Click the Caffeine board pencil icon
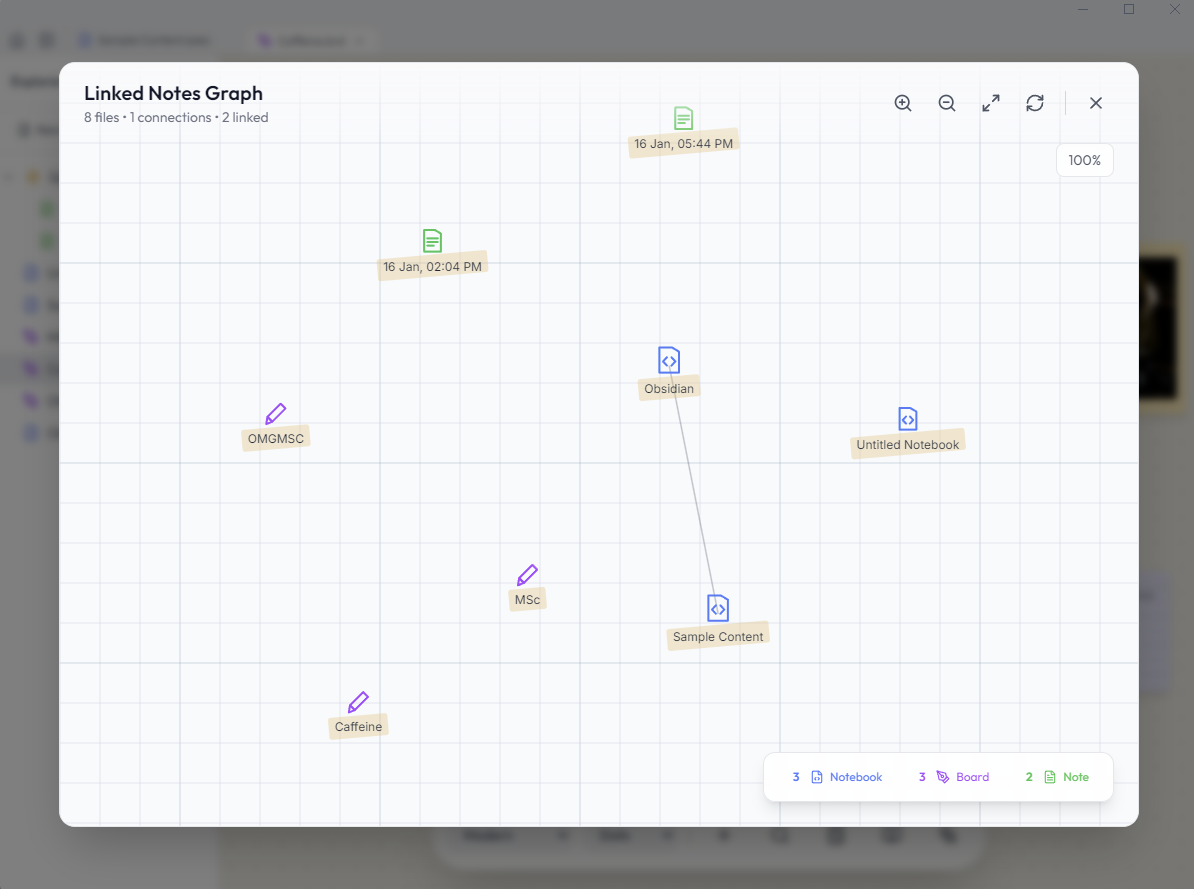1194x889 pixels. click(358, 701)
